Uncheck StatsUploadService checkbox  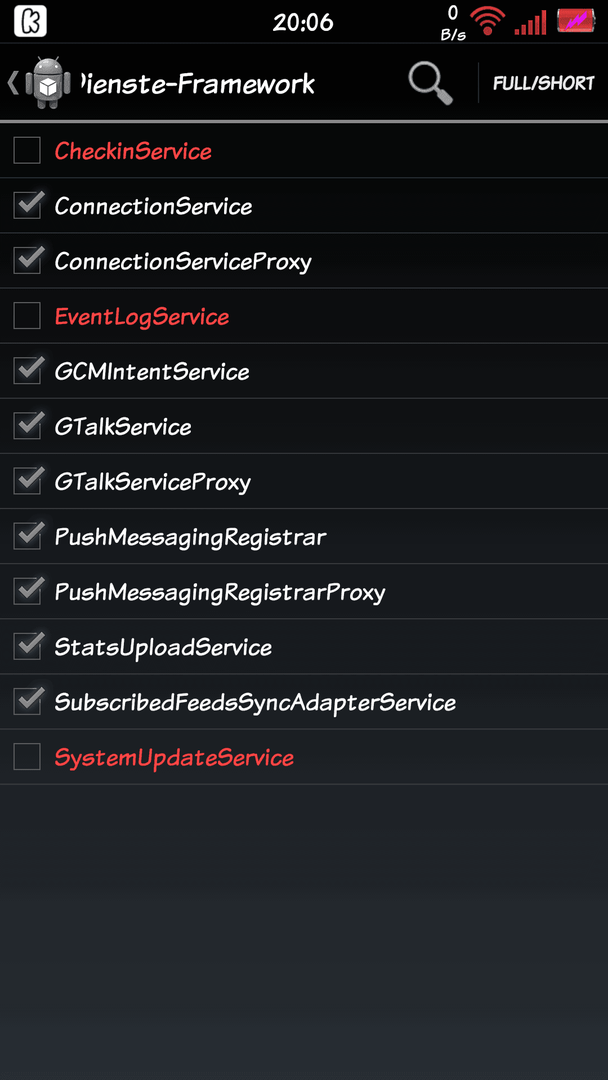[28, 646]
